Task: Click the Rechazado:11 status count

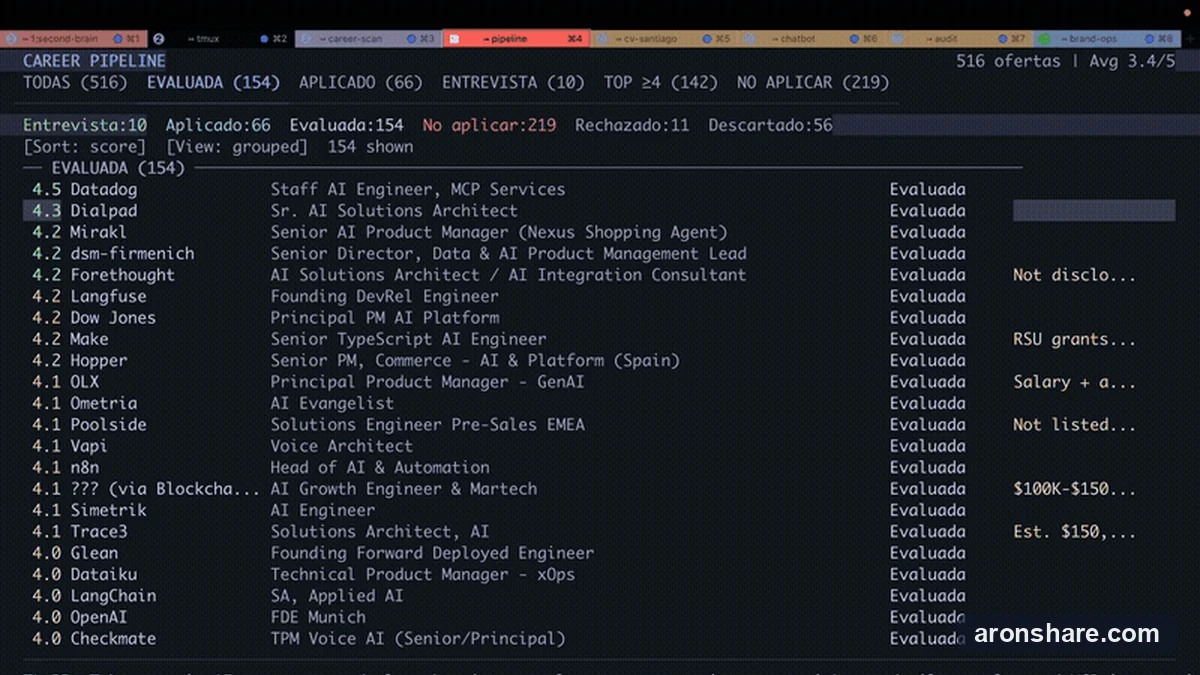Action: (x=632, y=125)
